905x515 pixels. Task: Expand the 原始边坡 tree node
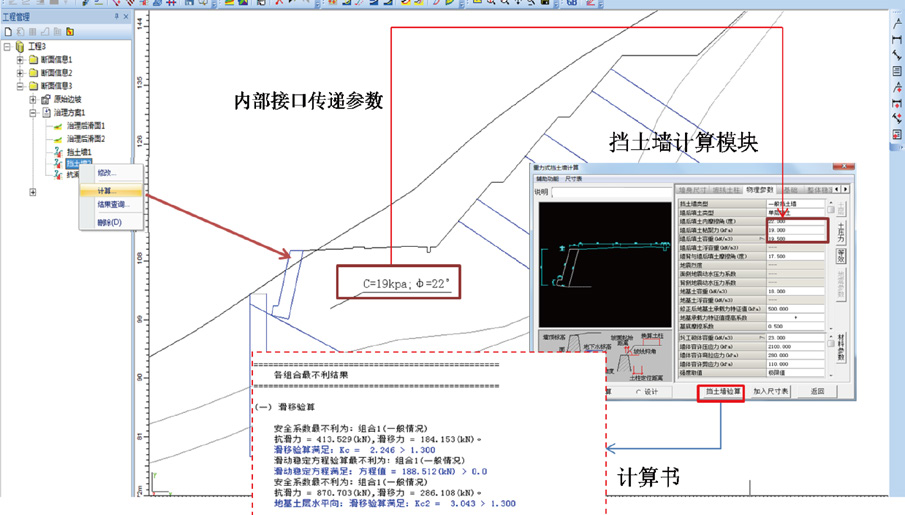click(x=33, y=99)
